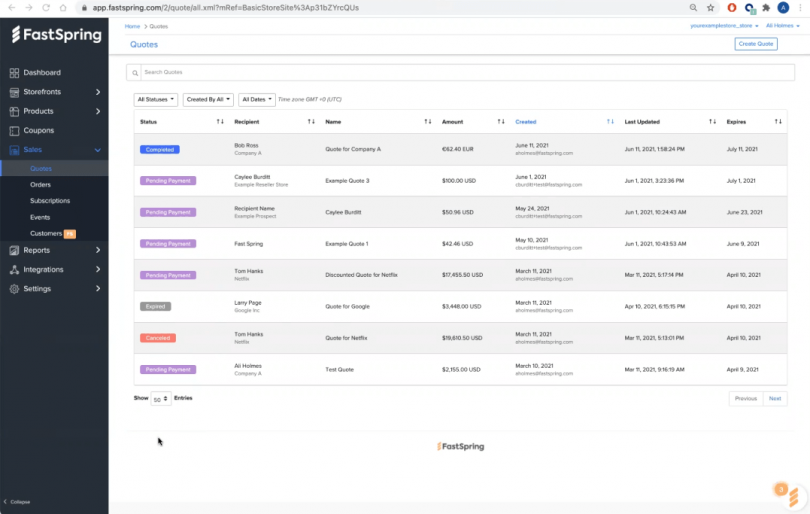Change the Show entries stepper
This screenshot has width=810, height=514.
[x=161, y=399]
